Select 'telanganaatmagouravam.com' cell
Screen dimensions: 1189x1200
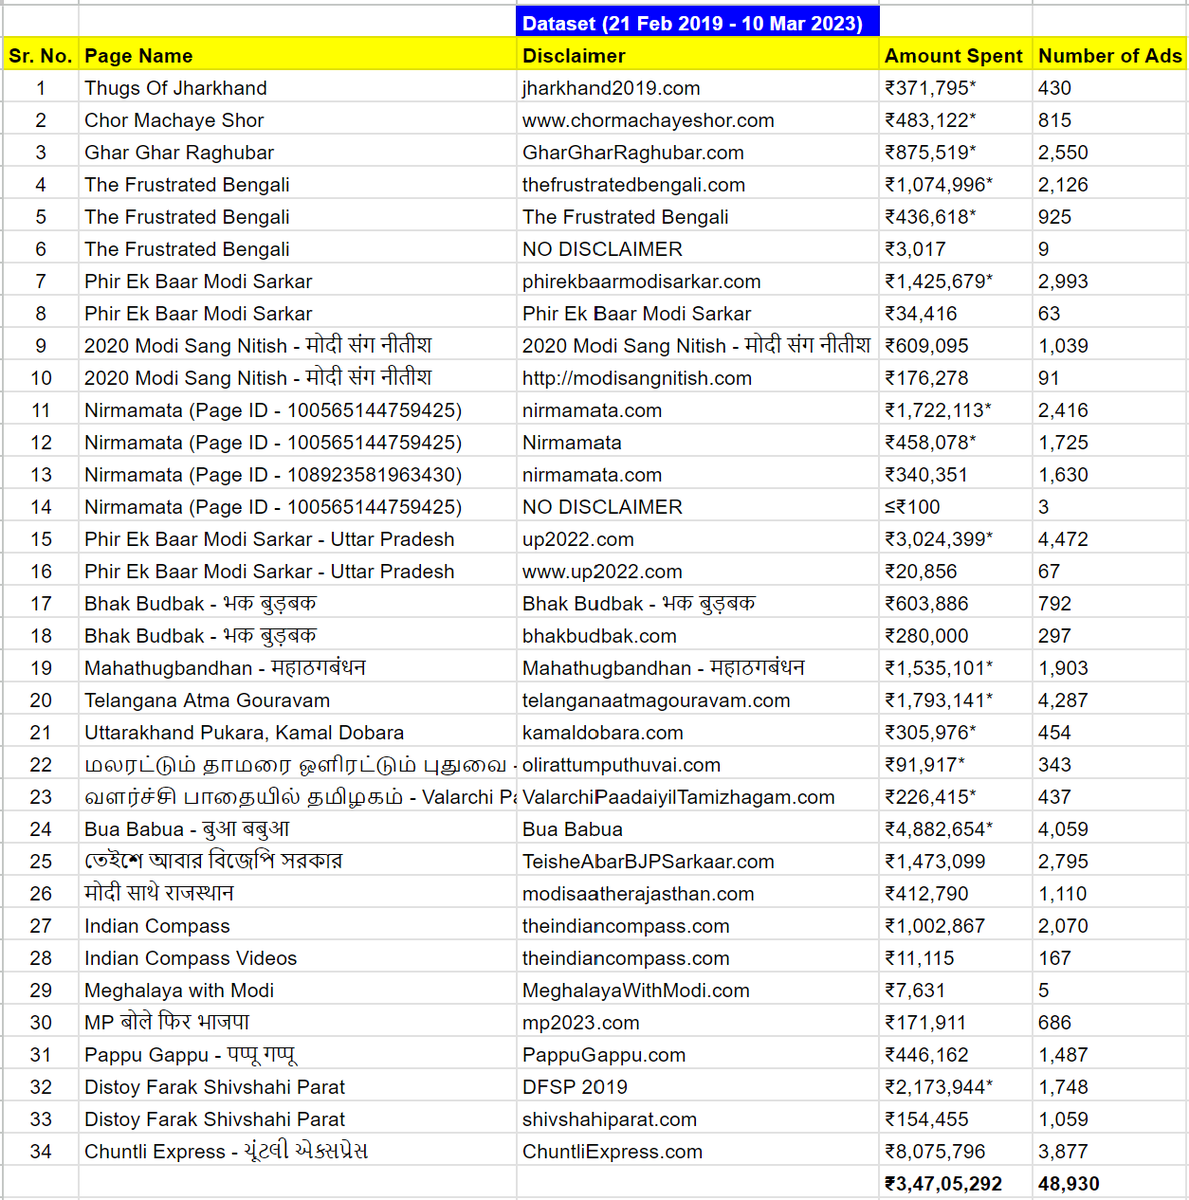point(698,700)
